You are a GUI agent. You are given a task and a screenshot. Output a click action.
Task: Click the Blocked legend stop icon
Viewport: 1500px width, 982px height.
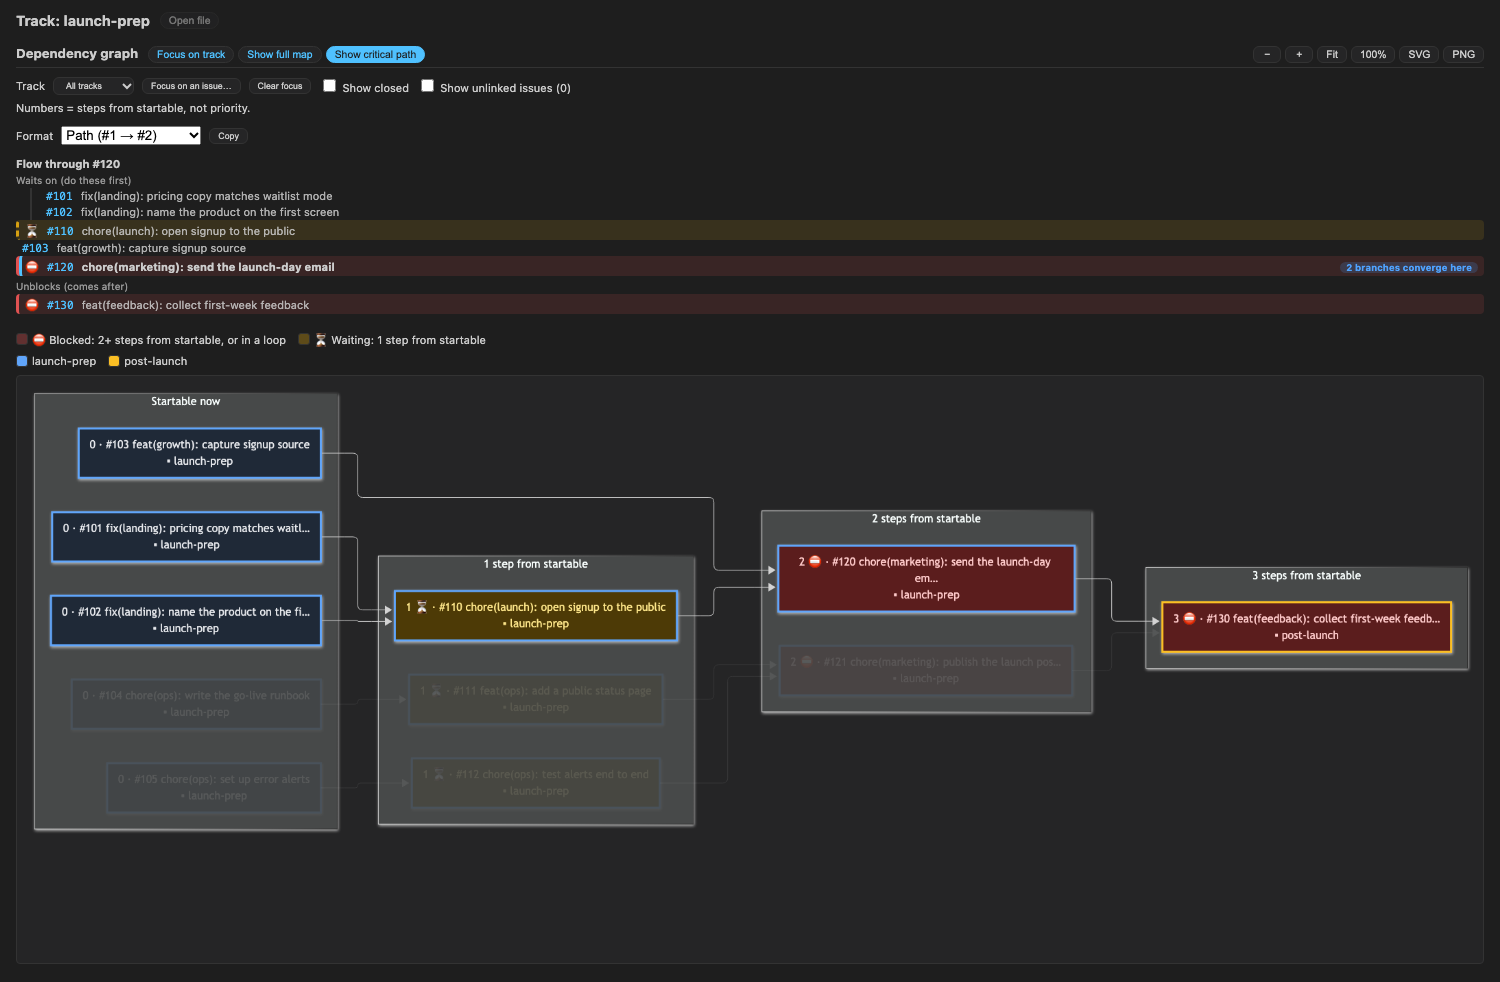(39, 340)
